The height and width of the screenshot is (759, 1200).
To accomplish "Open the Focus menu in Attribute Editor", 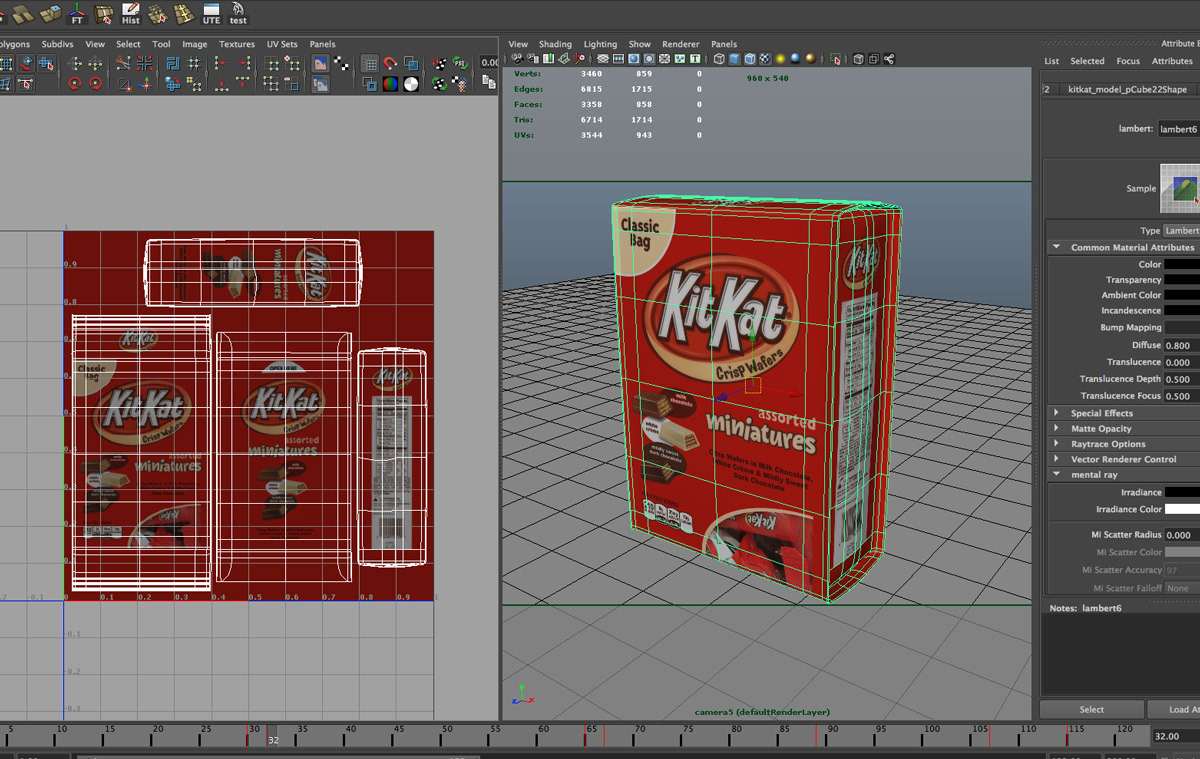I will (x=1128, y=61).
